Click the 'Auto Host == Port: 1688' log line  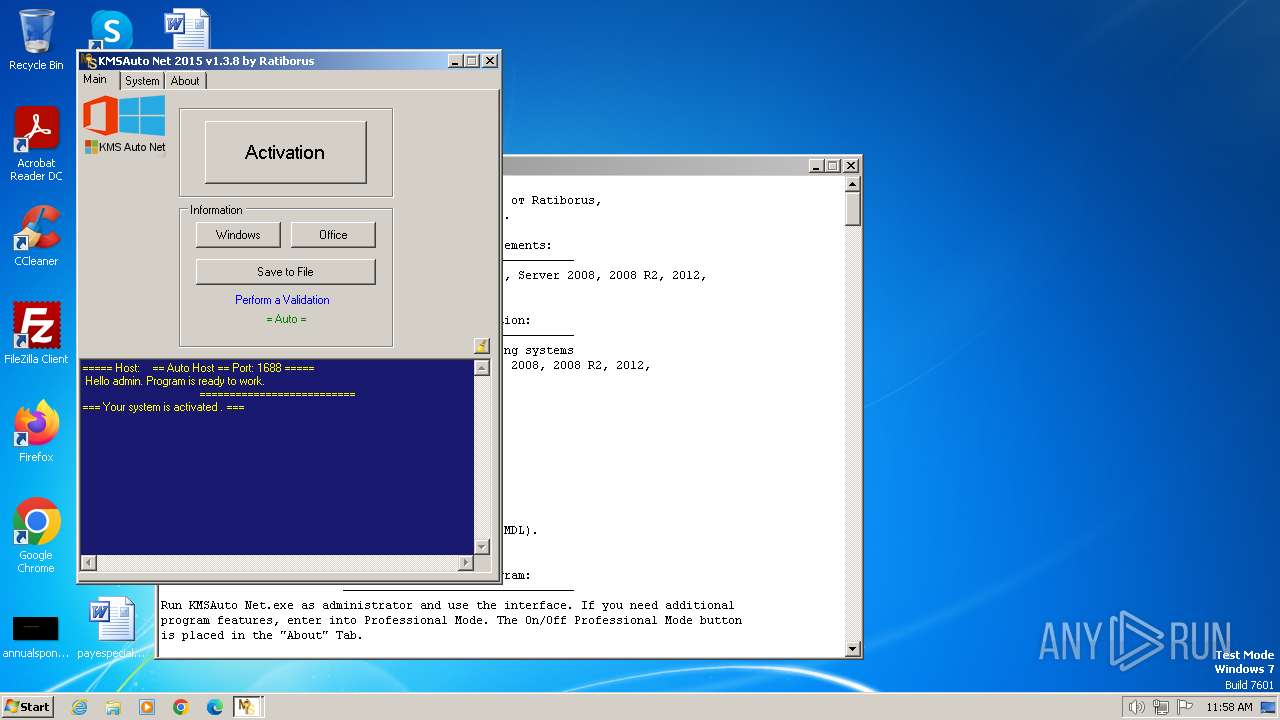(198, 368)
